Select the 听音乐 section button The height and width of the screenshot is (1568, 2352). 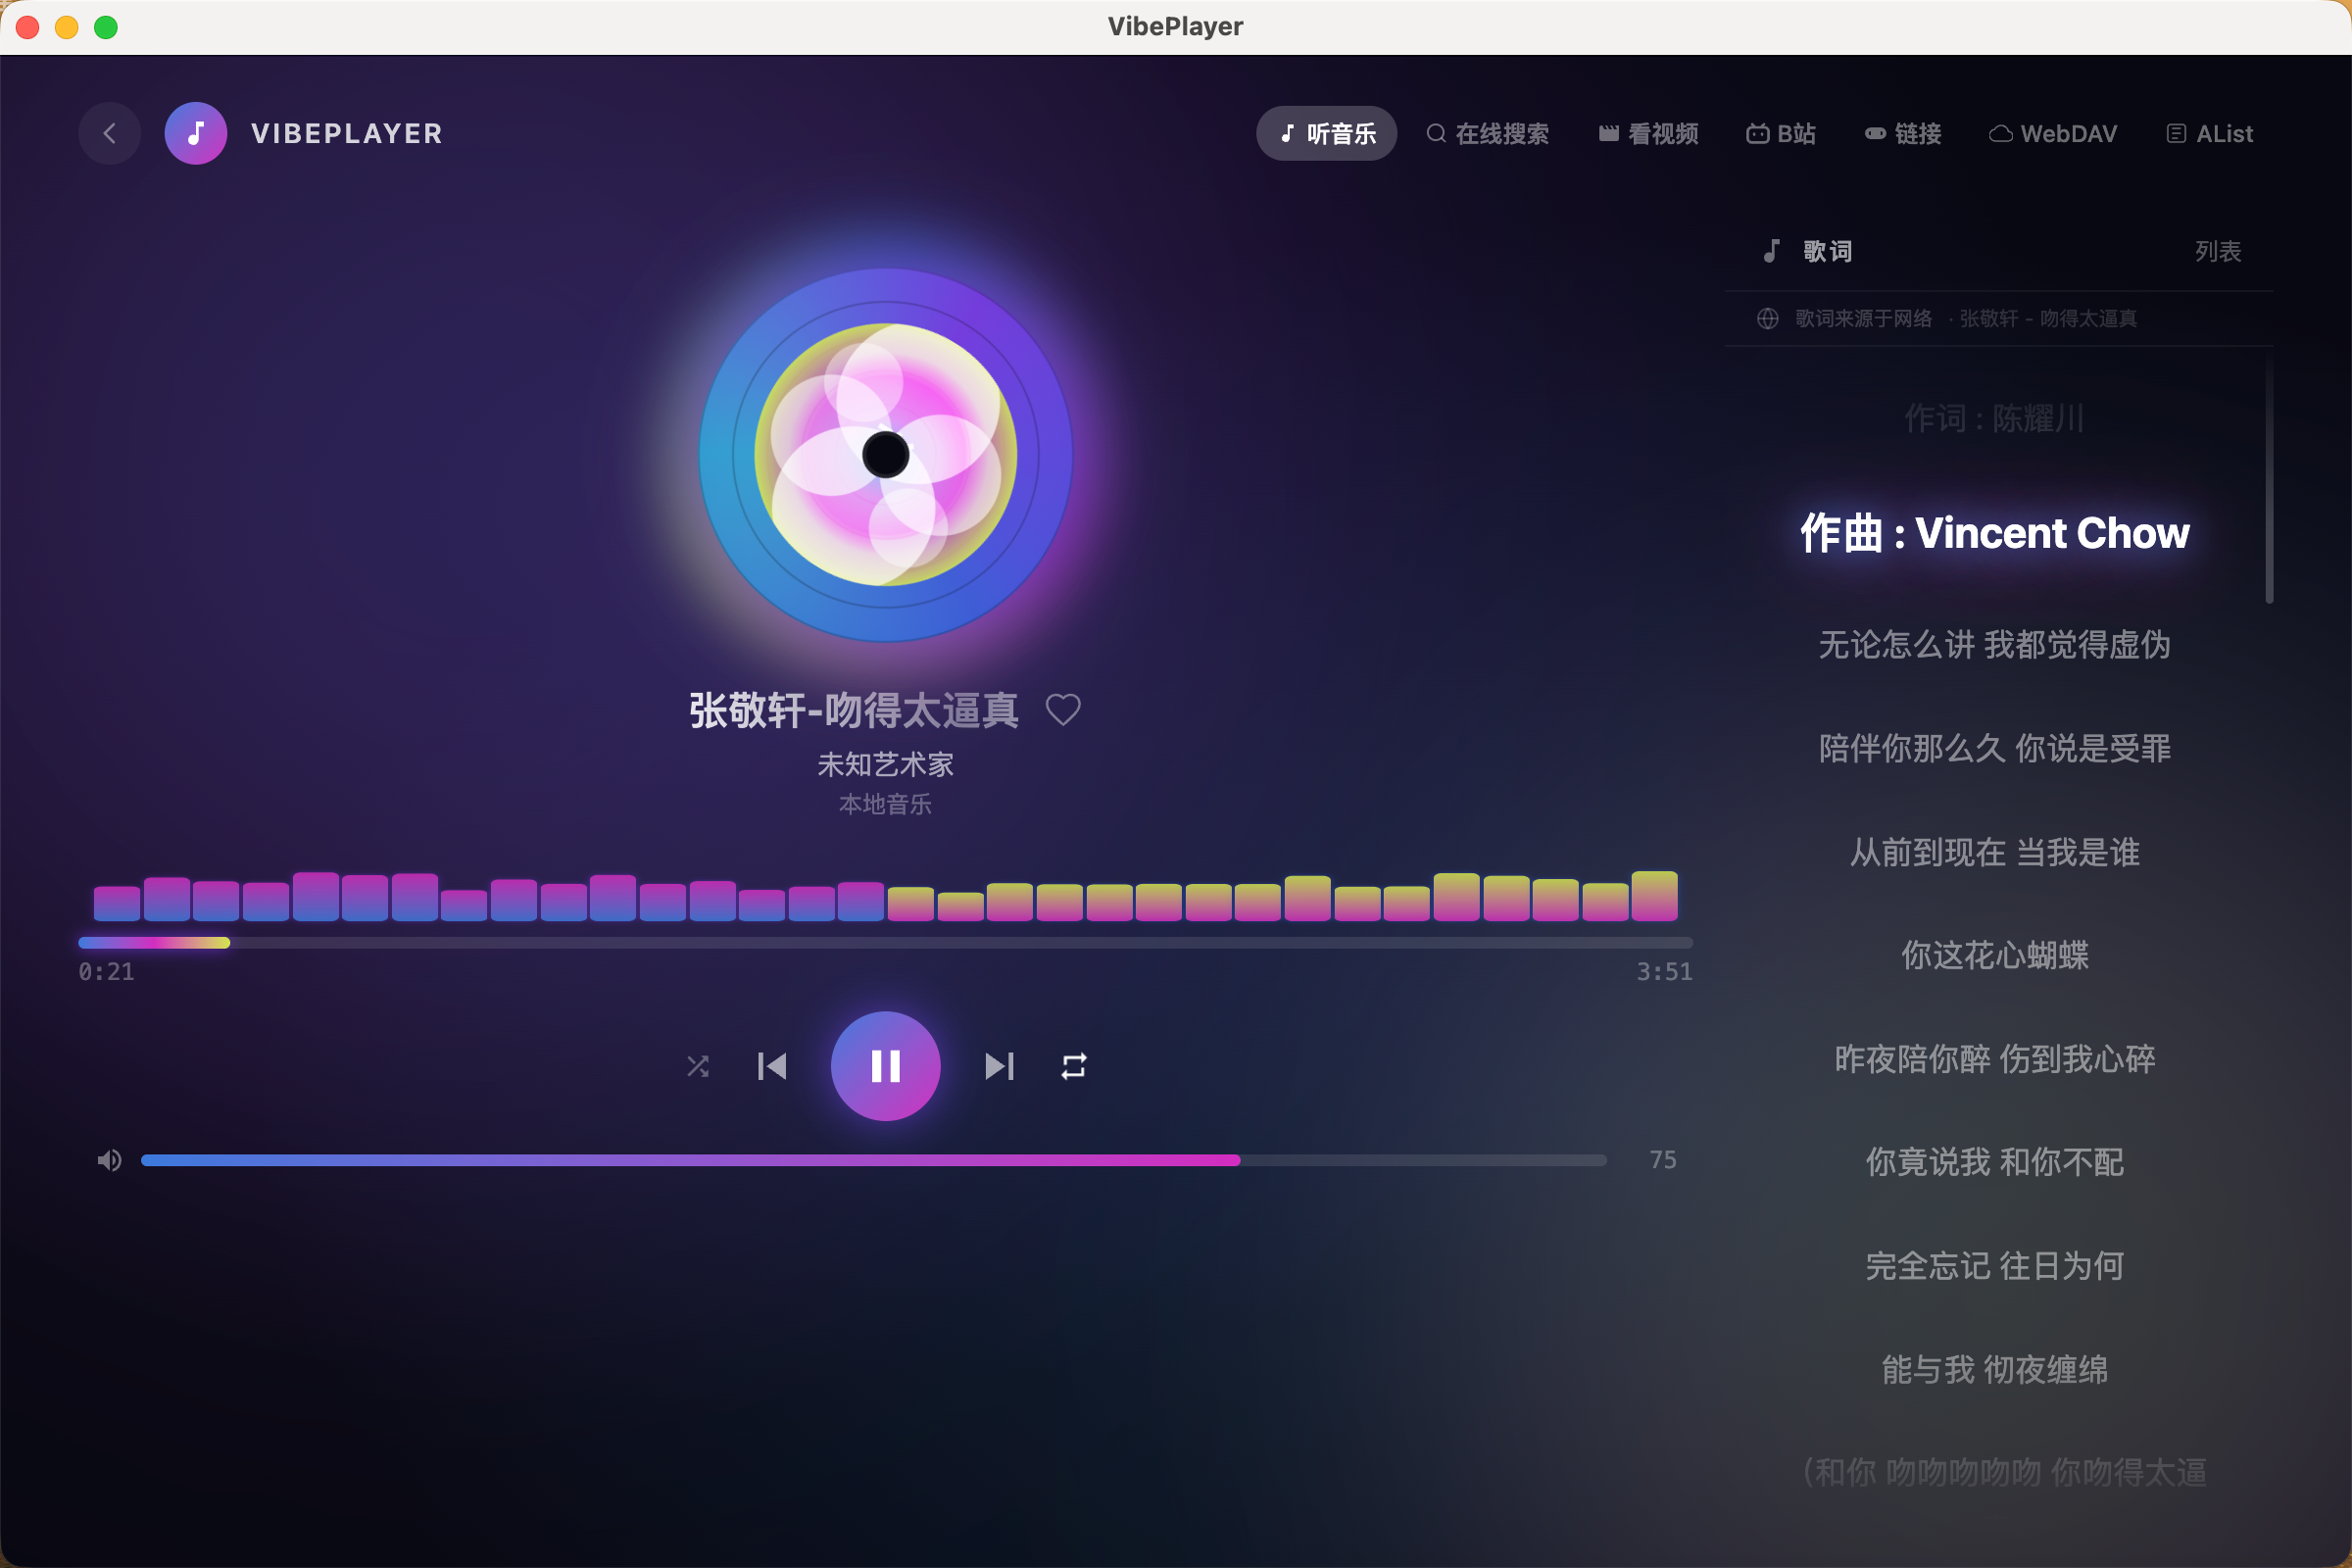click(1326, 132)
